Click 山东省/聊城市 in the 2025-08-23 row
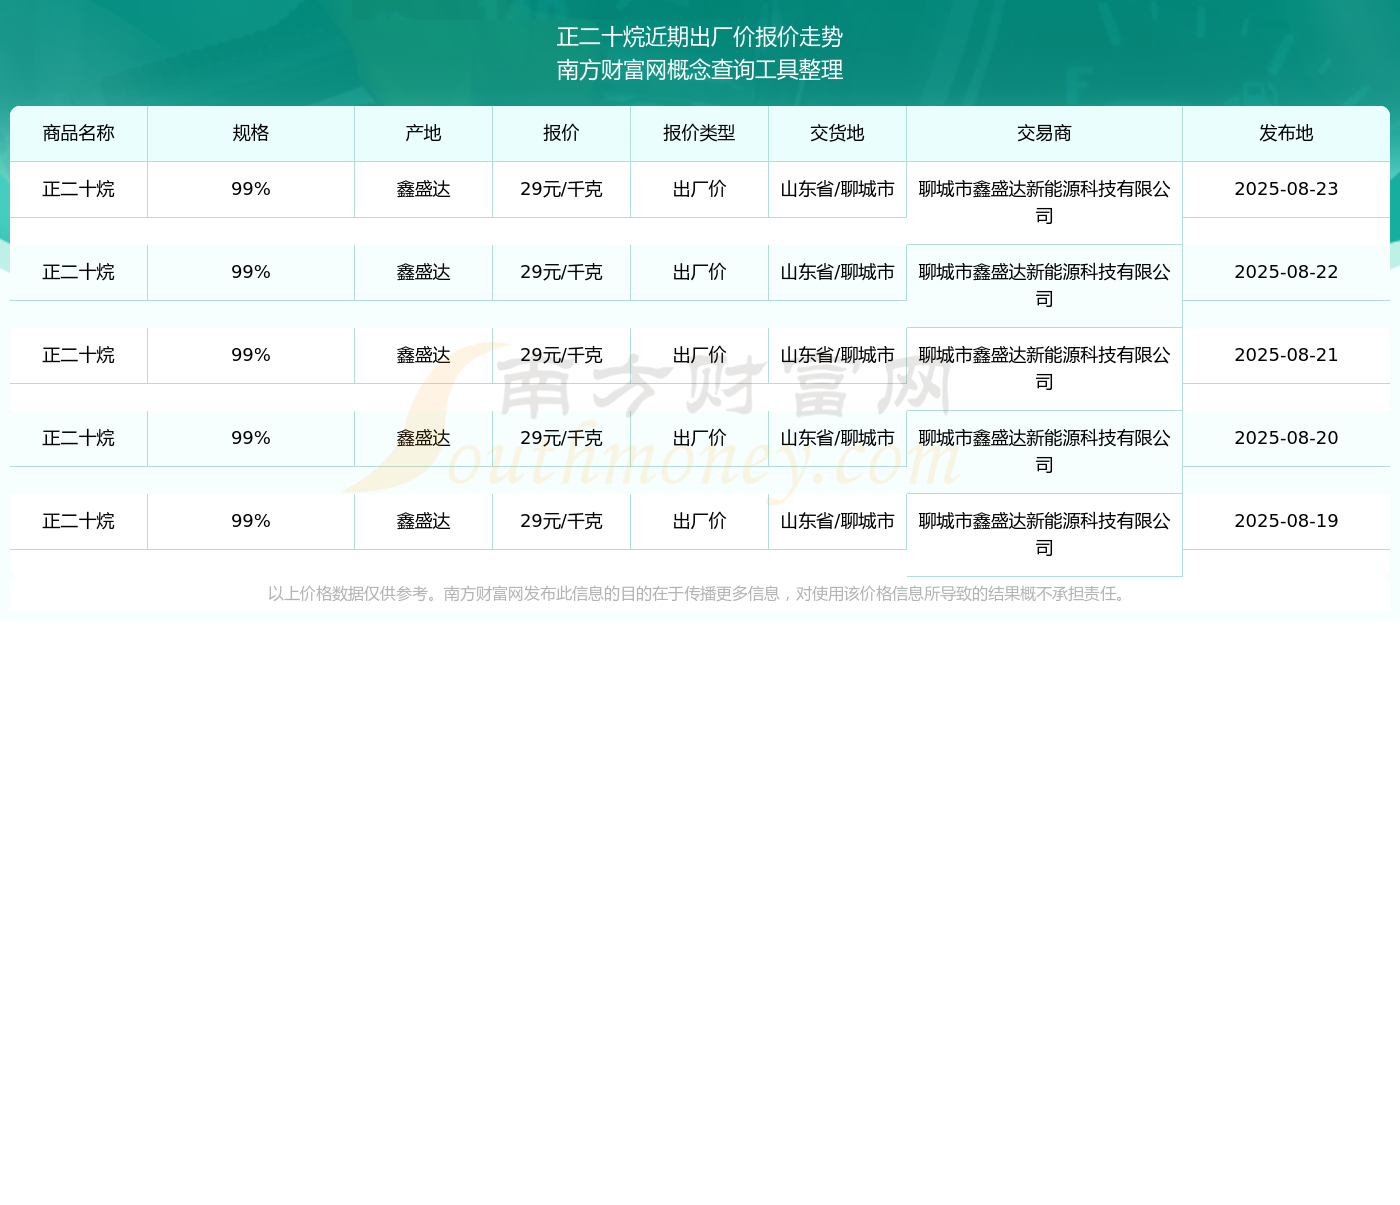The image size is (1400, 1205). click(x=837, y=189)
